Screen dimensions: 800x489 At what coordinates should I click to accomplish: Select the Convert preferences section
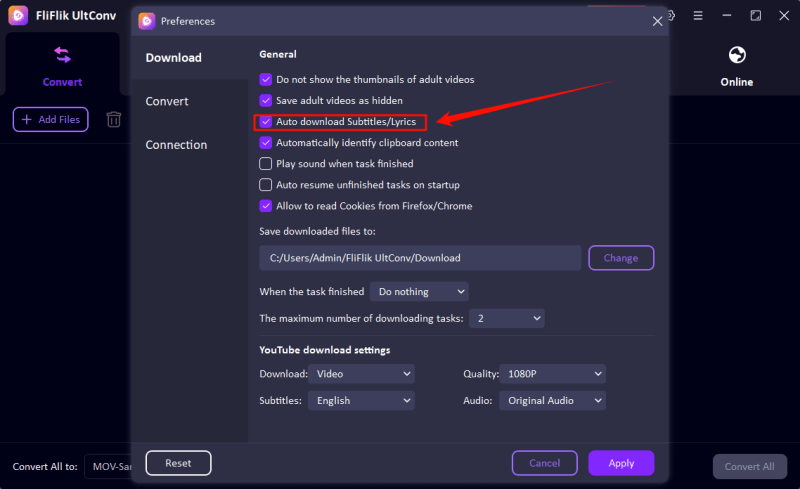[167, 101]
